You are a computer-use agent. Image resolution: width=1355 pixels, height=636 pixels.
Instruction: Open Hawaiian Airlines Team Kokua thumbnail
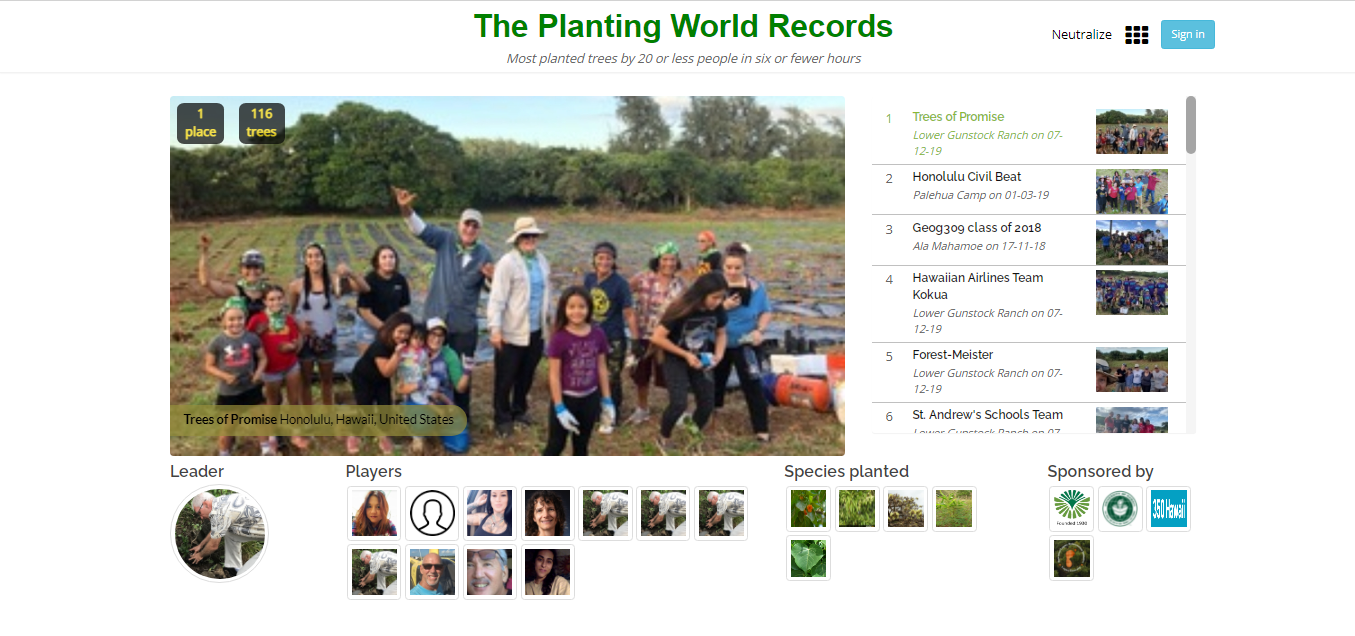click(x=1131, y=293)
